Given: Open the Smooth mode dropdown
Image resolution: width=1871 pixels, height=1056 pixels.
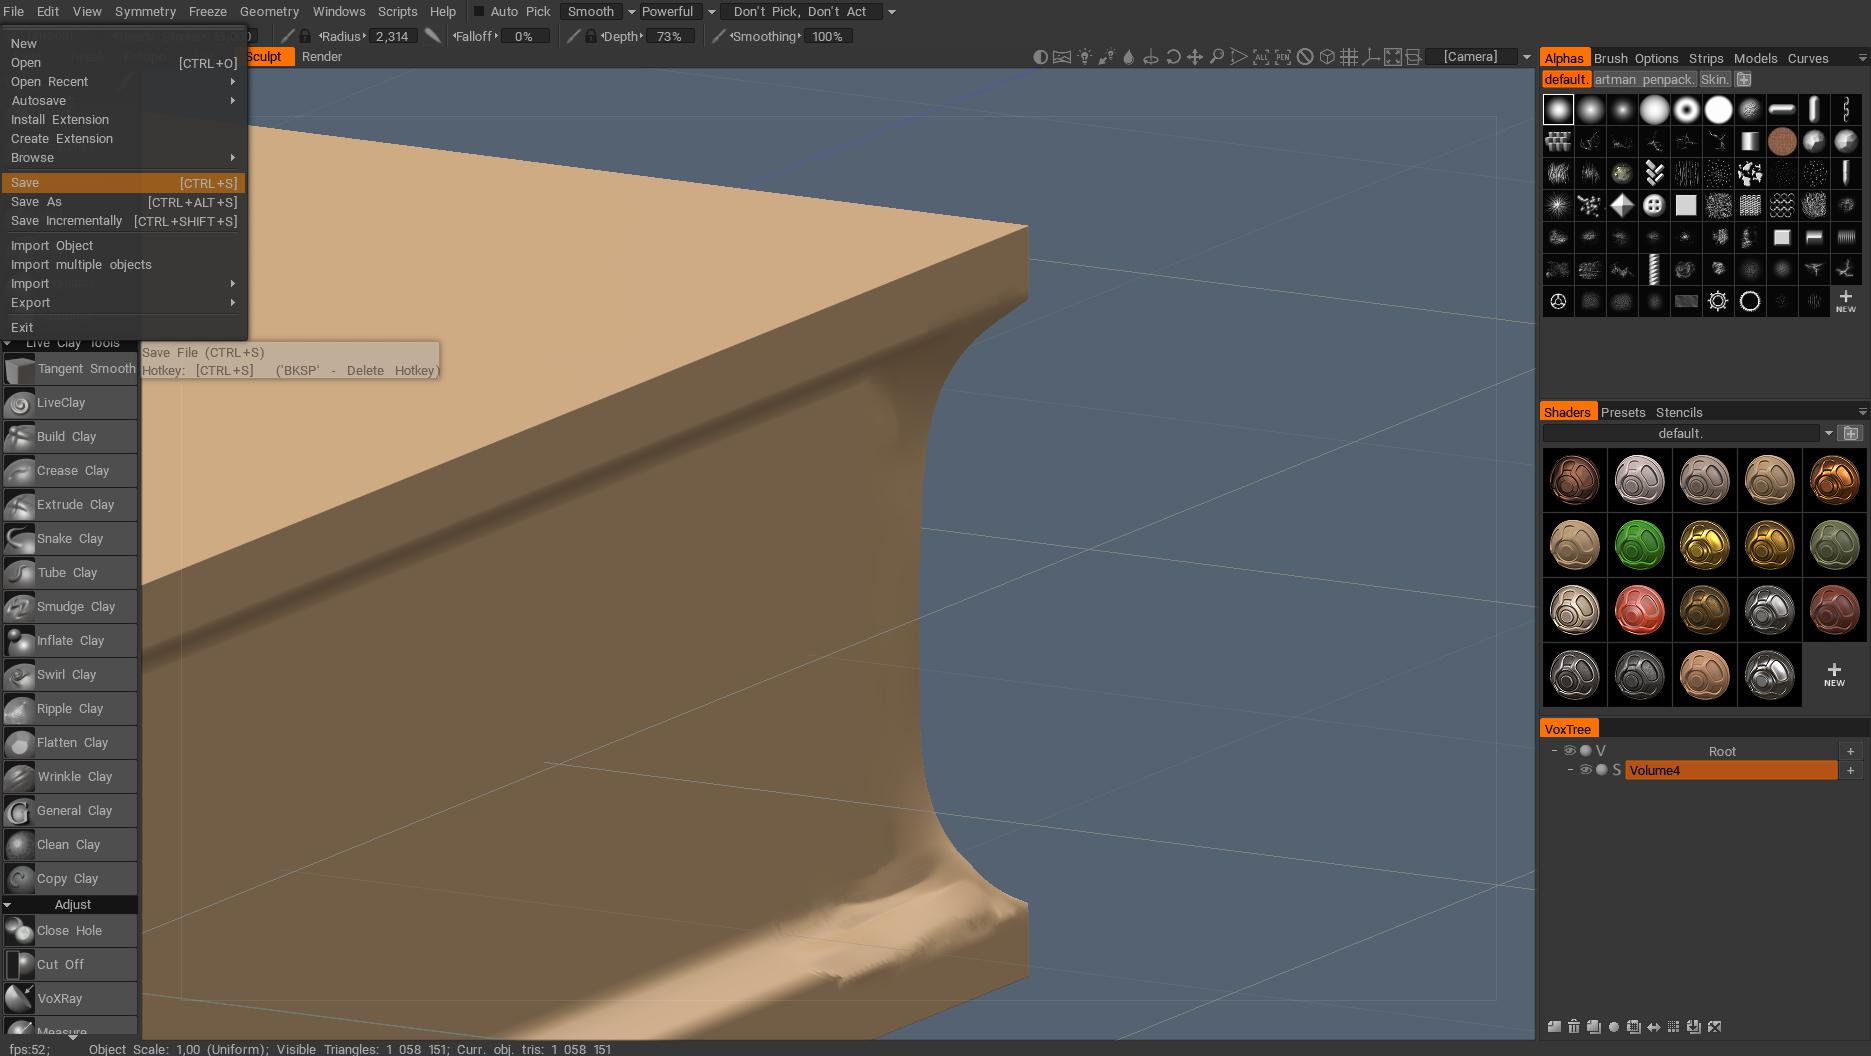Looking at the screenshot, I should 598,12.
